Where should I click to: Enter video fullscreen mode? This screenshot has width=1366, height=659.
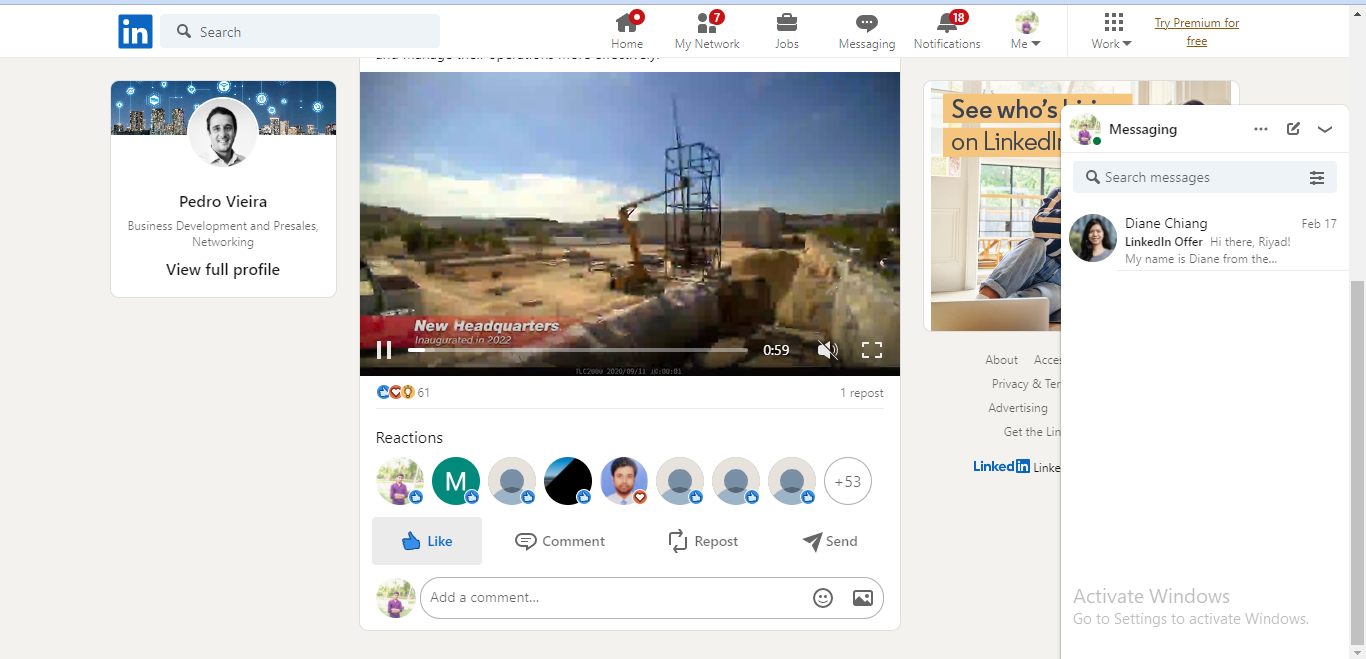pos(872,350)
